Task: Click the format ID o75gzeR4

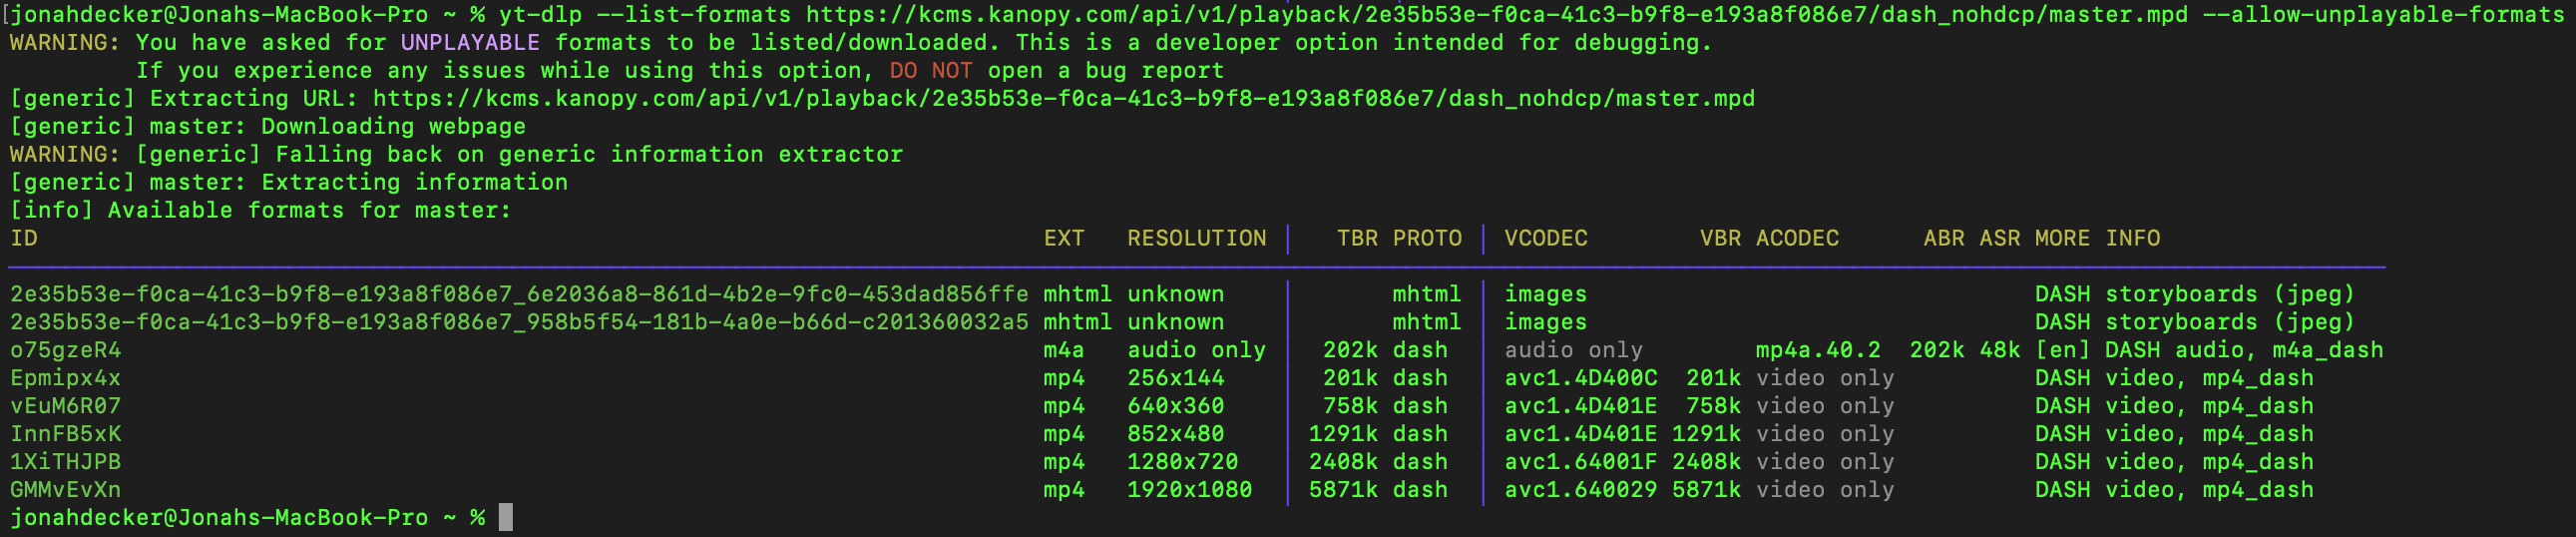Action: [x=66, y=350]
